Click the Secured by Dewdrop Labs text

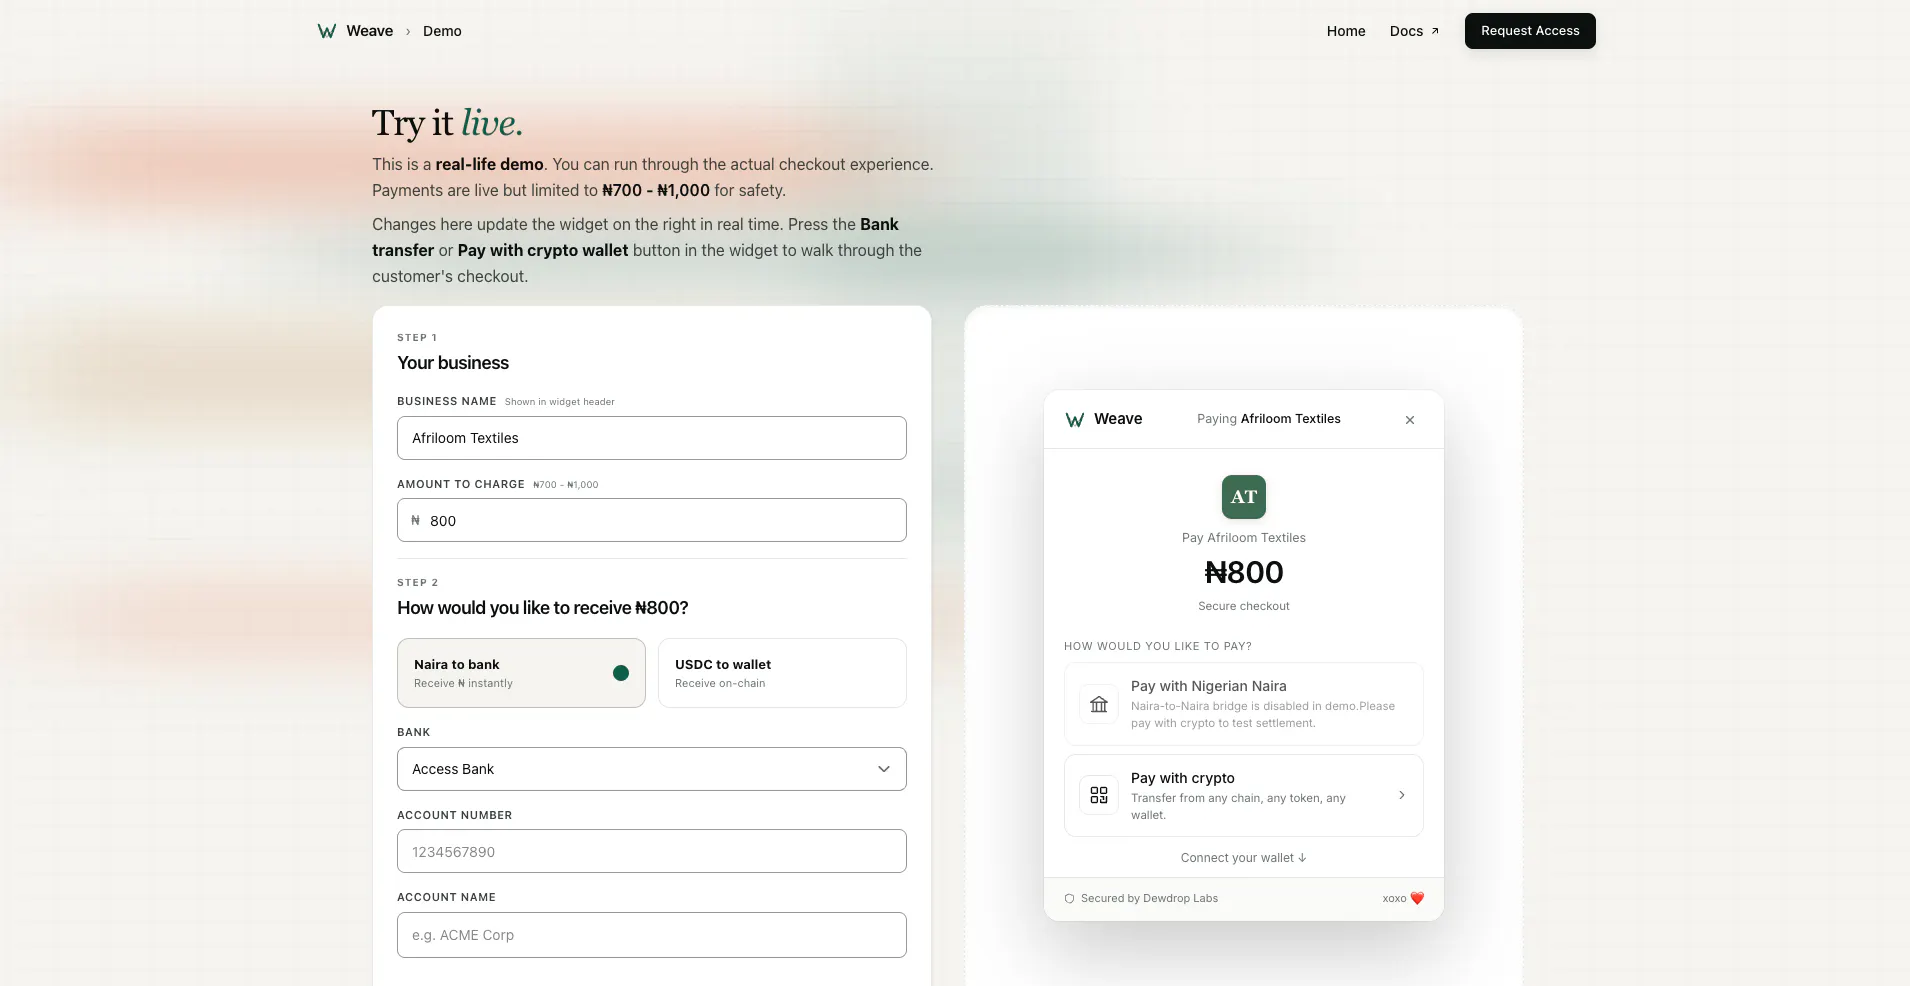tap(1149, 898)
